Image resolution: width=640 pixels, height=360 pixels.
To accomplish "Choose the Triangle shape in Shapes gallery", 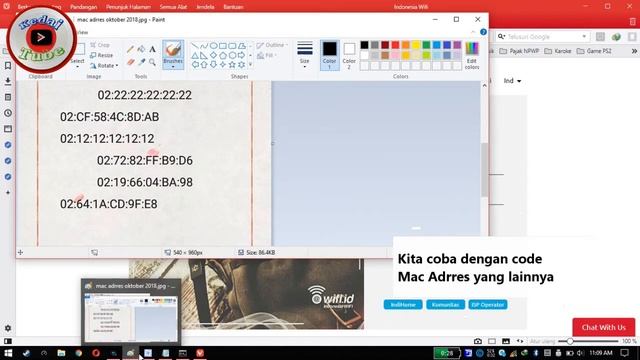I will (195, 55).
